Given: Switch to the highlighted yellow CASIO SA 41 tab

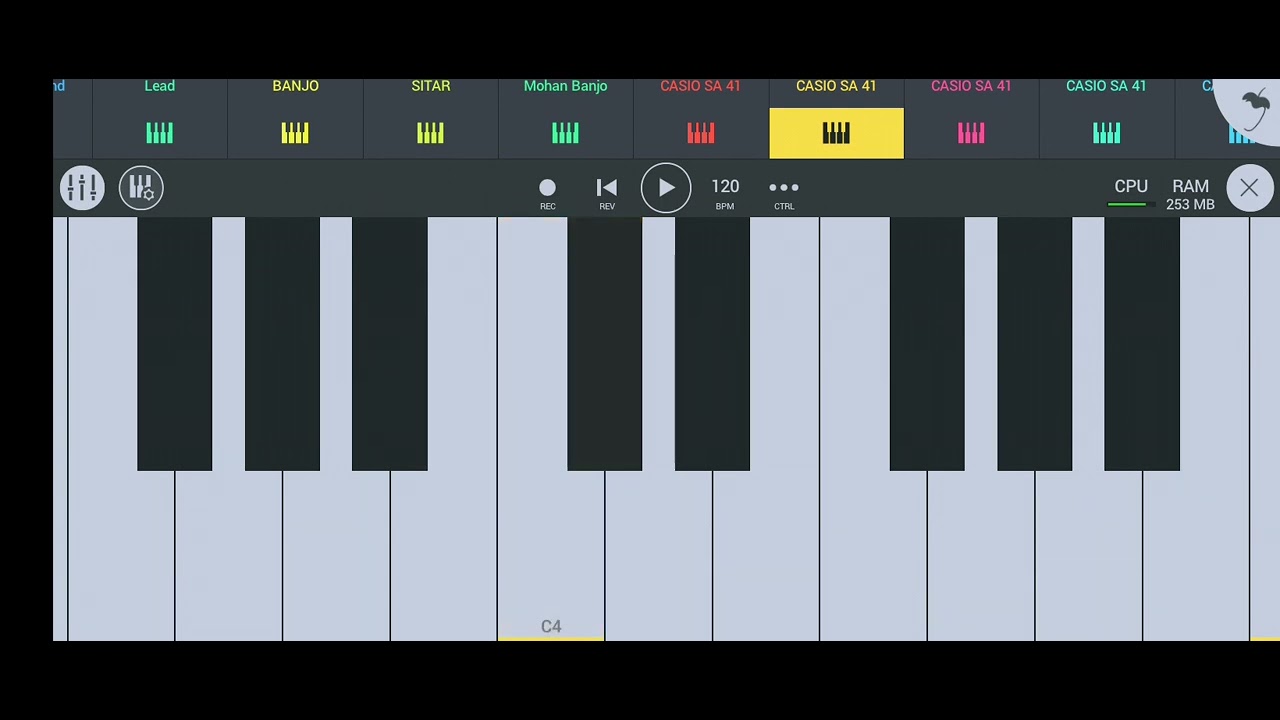Looking at the screenshot, I should 836,119.
